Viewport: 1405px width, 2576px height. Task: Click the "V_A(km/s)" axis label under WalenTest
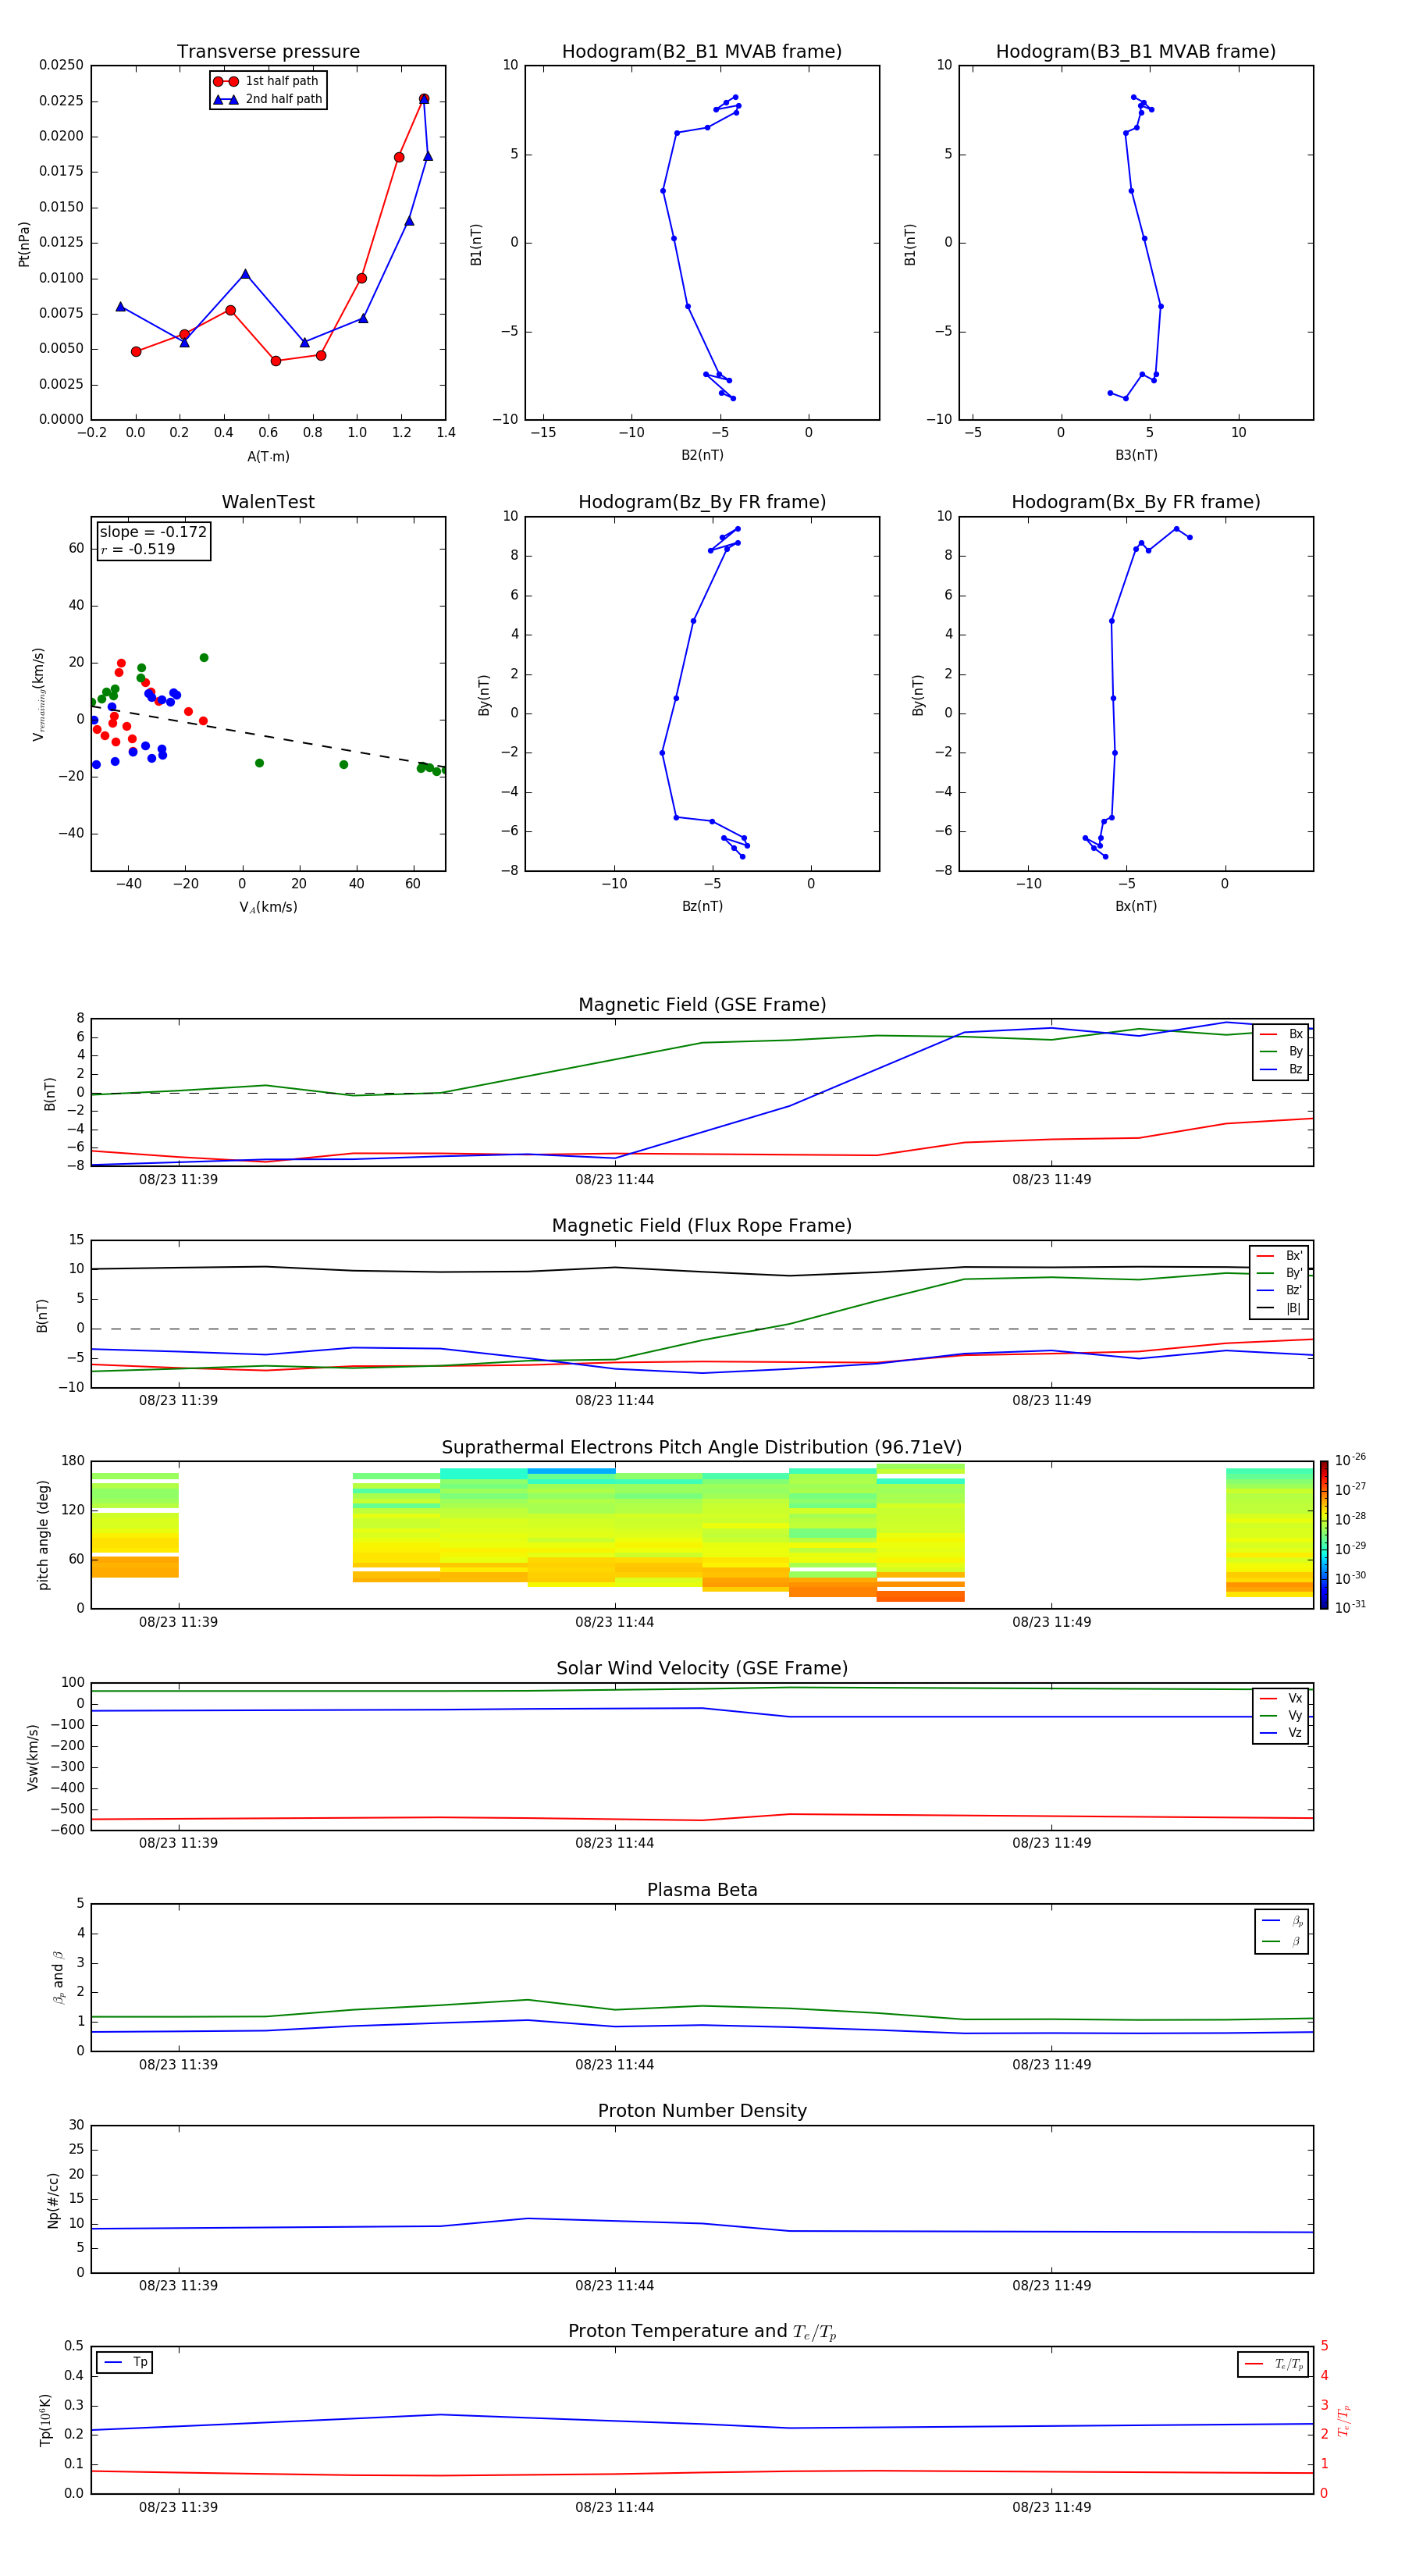pos(268,907)
